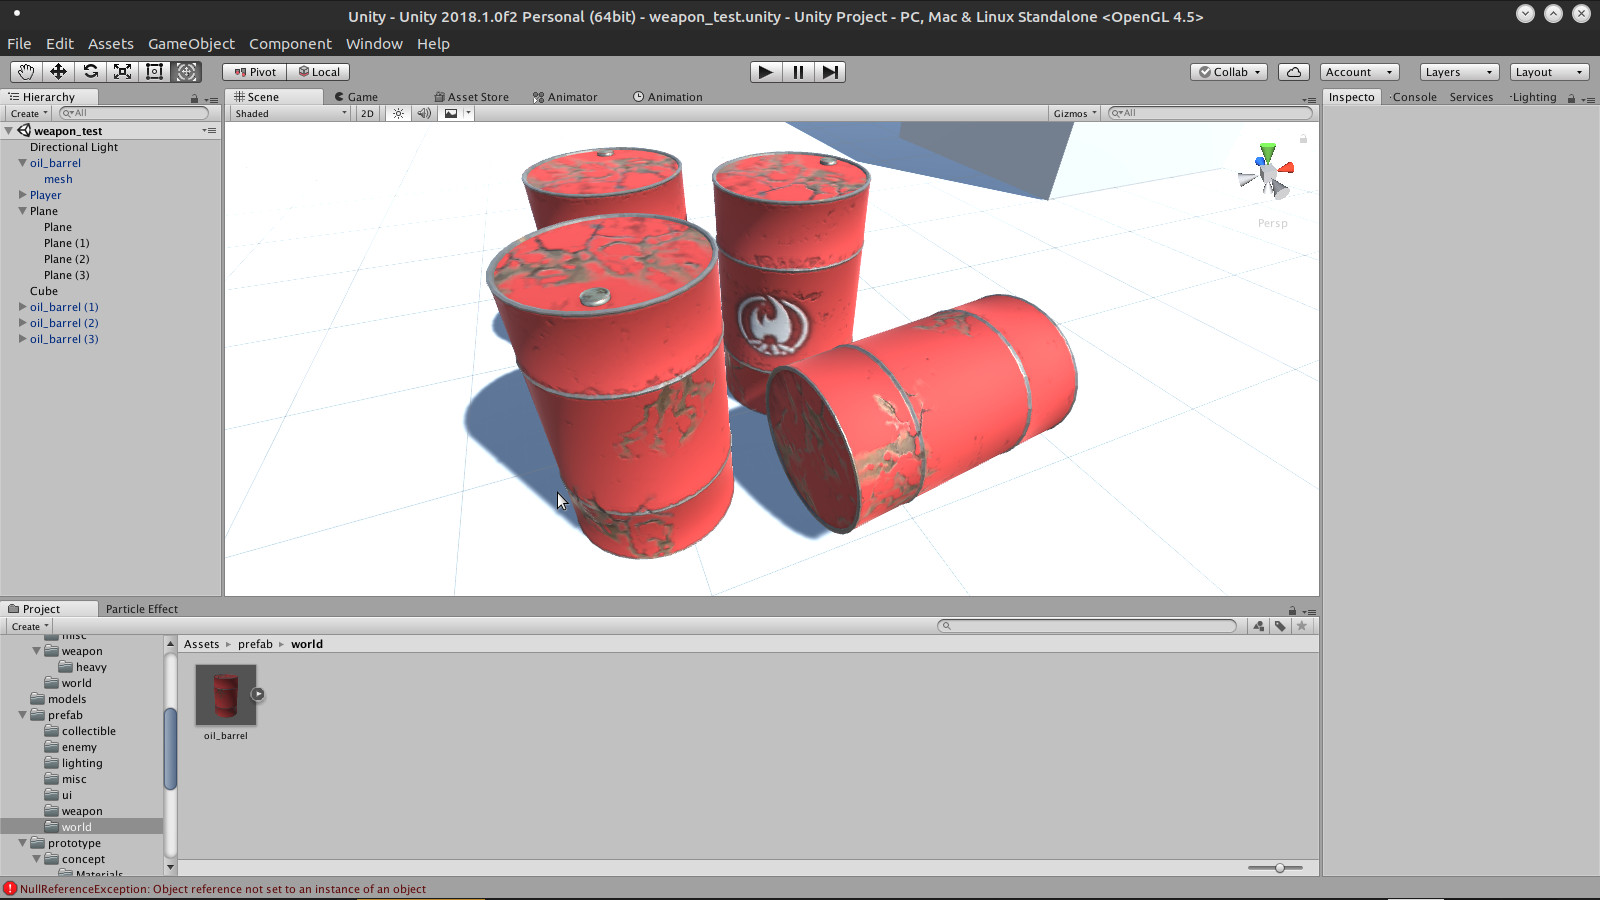Click the Step frame button

[830, 72]
